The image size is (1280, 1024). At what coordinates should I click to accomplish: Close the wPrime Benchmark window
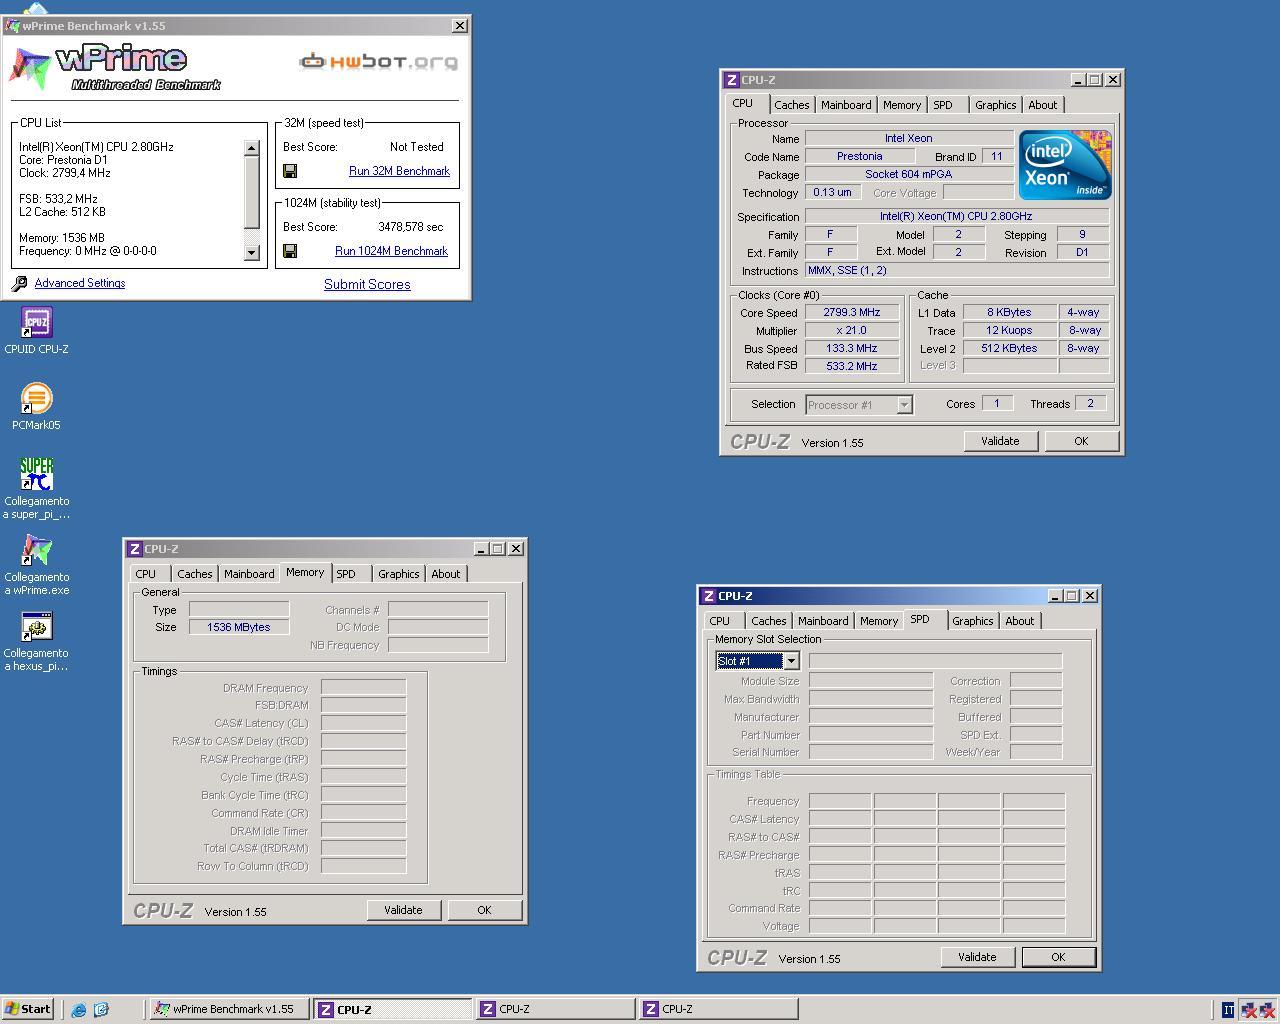coord(459,26)
